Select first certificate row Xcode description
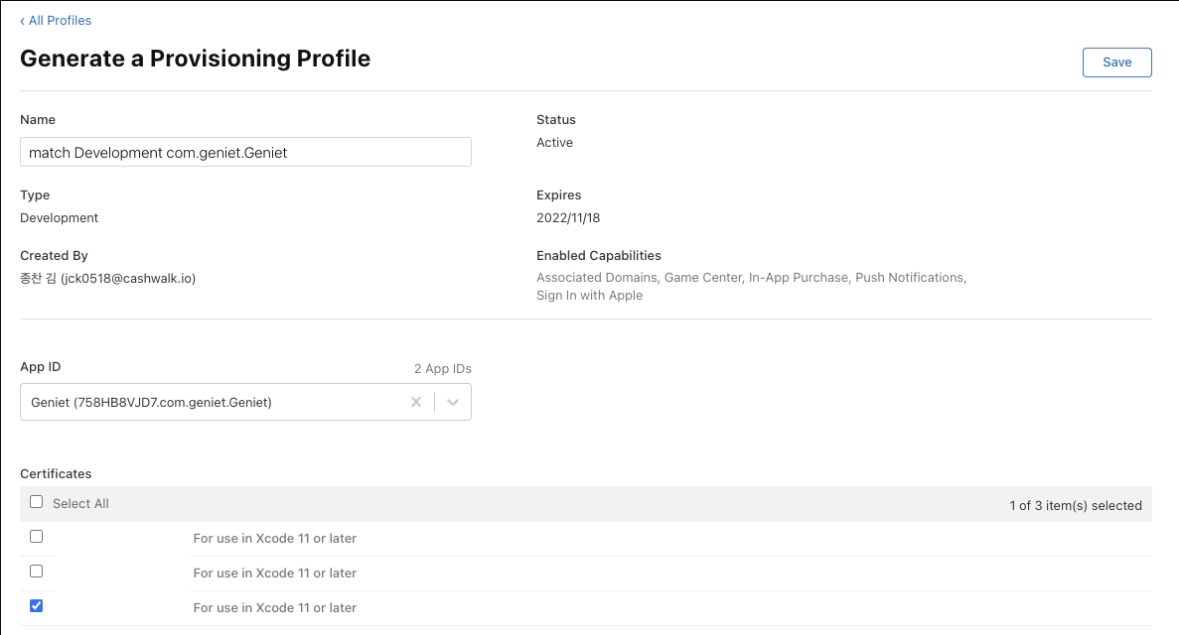 274,539
